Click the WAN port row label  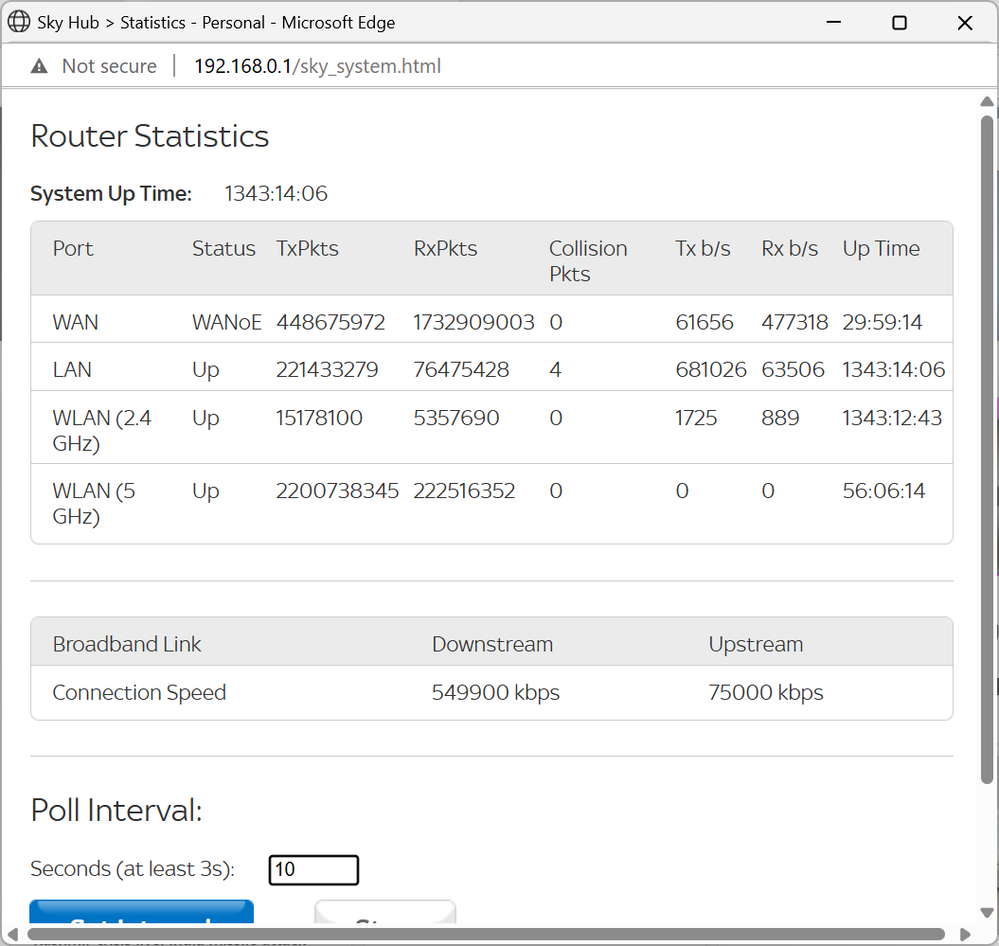click(75, 322)
